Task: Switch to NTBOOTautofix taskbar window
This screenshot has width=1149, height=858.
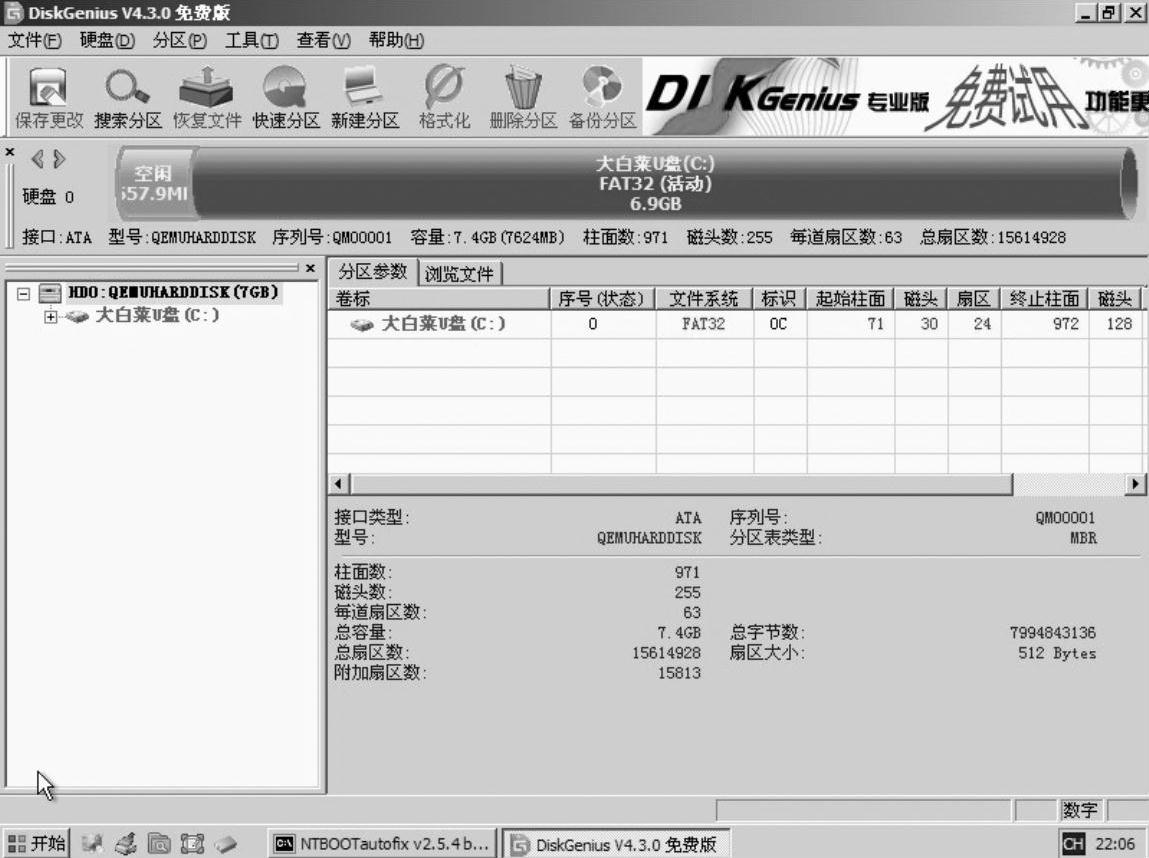Action: 383,843
